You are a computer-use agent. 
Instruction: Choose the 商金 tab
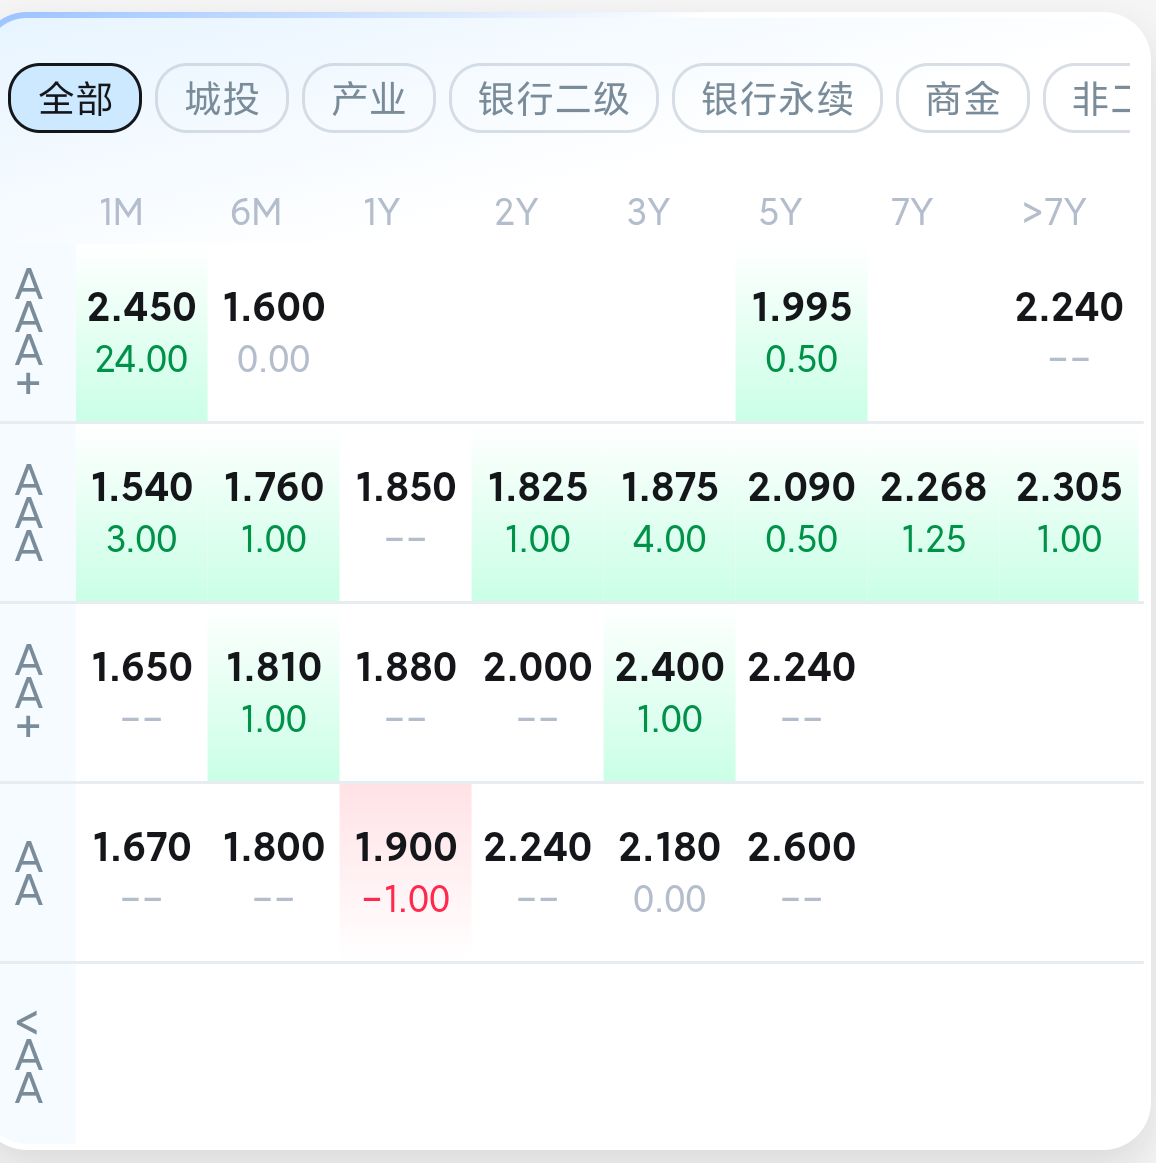(962, 99)
